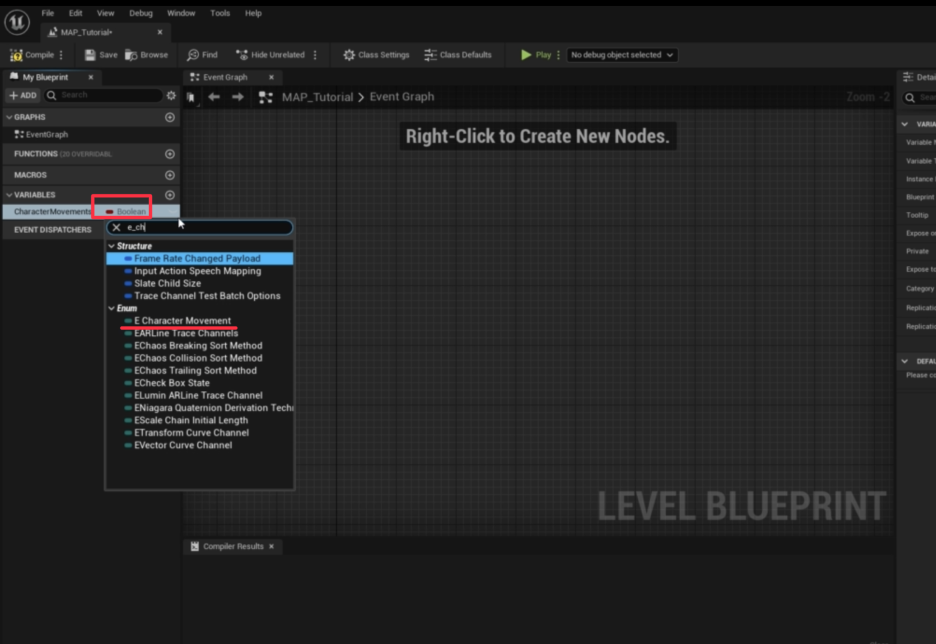The height and width of the screenshot is (644, 936).
Task: Open the View menu
Action: coord(106,13)
